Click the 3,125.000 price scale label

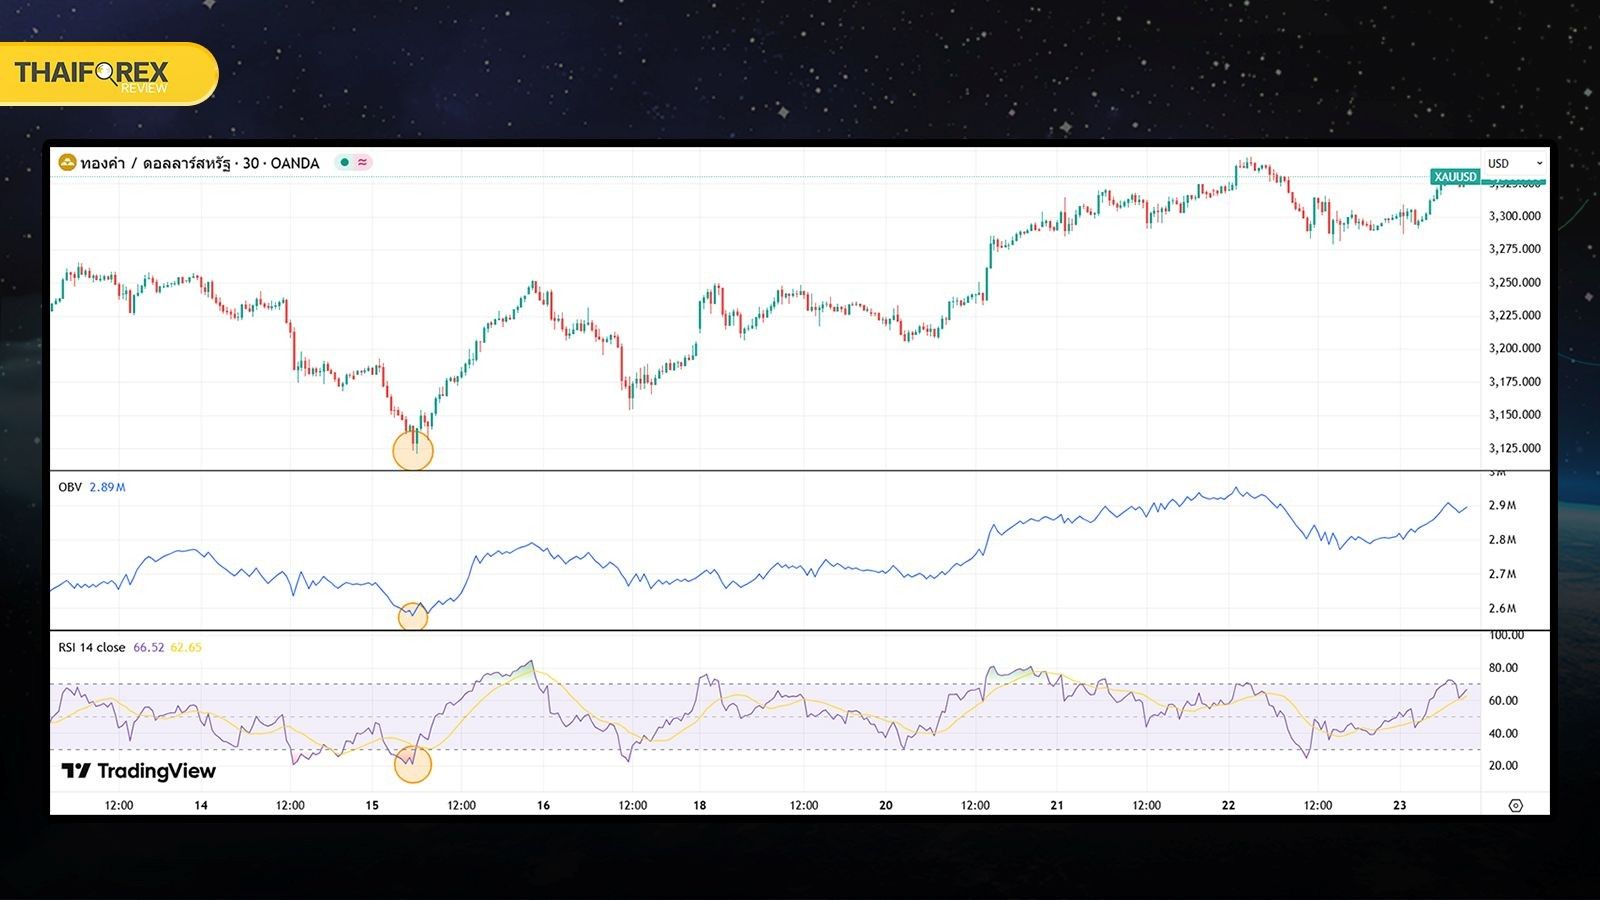1514,449
